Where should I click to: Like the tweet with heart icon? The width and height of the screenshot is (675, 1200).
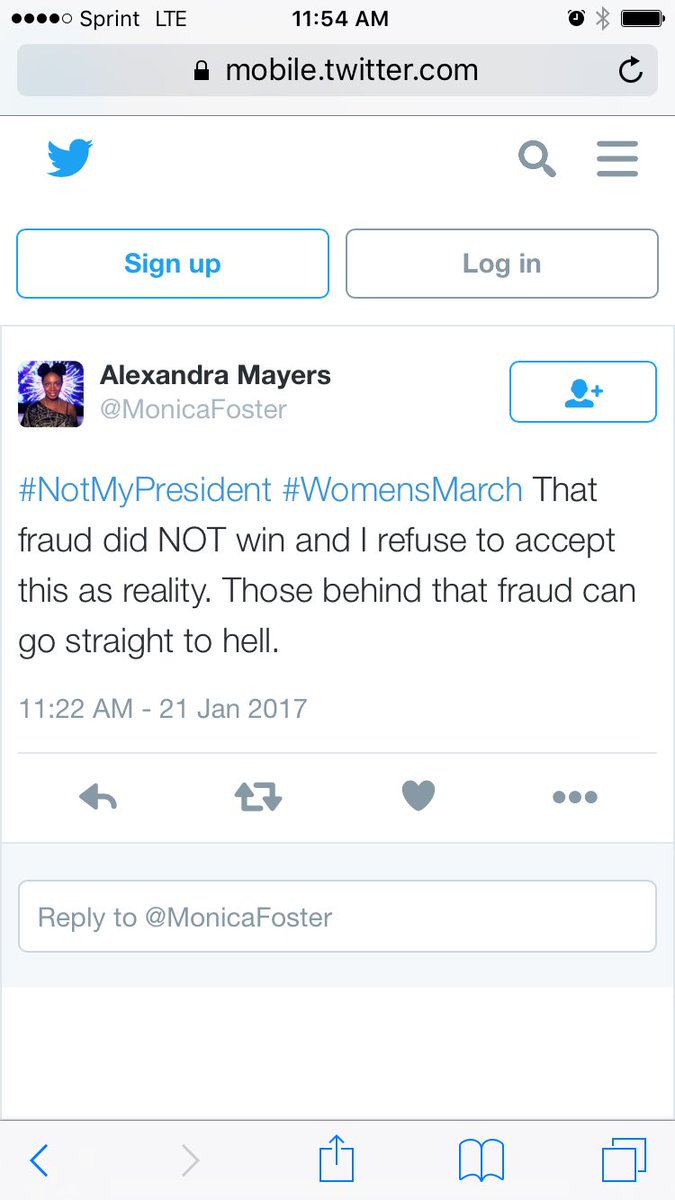[x=418, y=796]
